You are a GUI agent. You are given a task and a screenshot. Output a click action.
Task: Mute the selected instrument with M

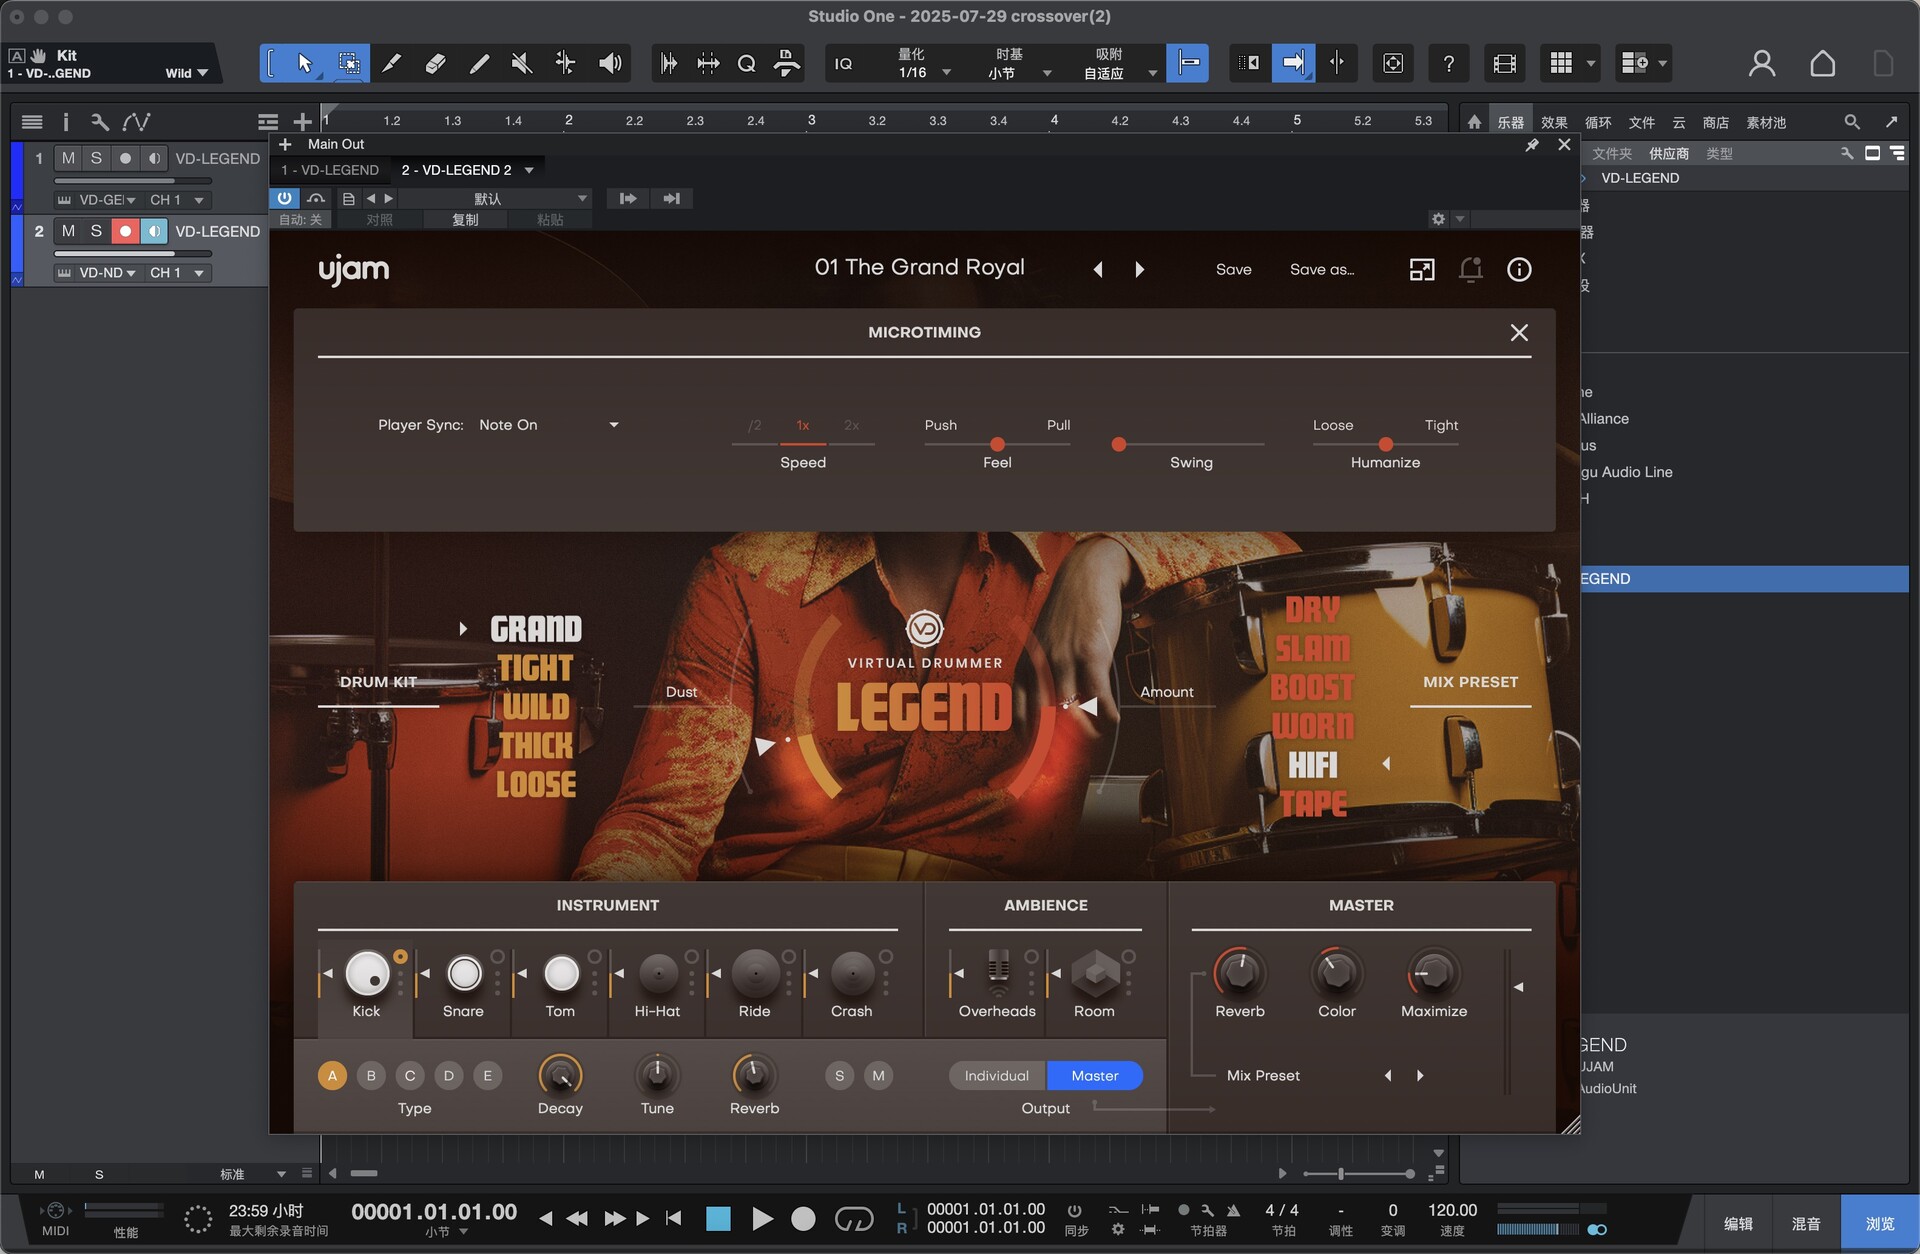click(x=878, y=1076)
